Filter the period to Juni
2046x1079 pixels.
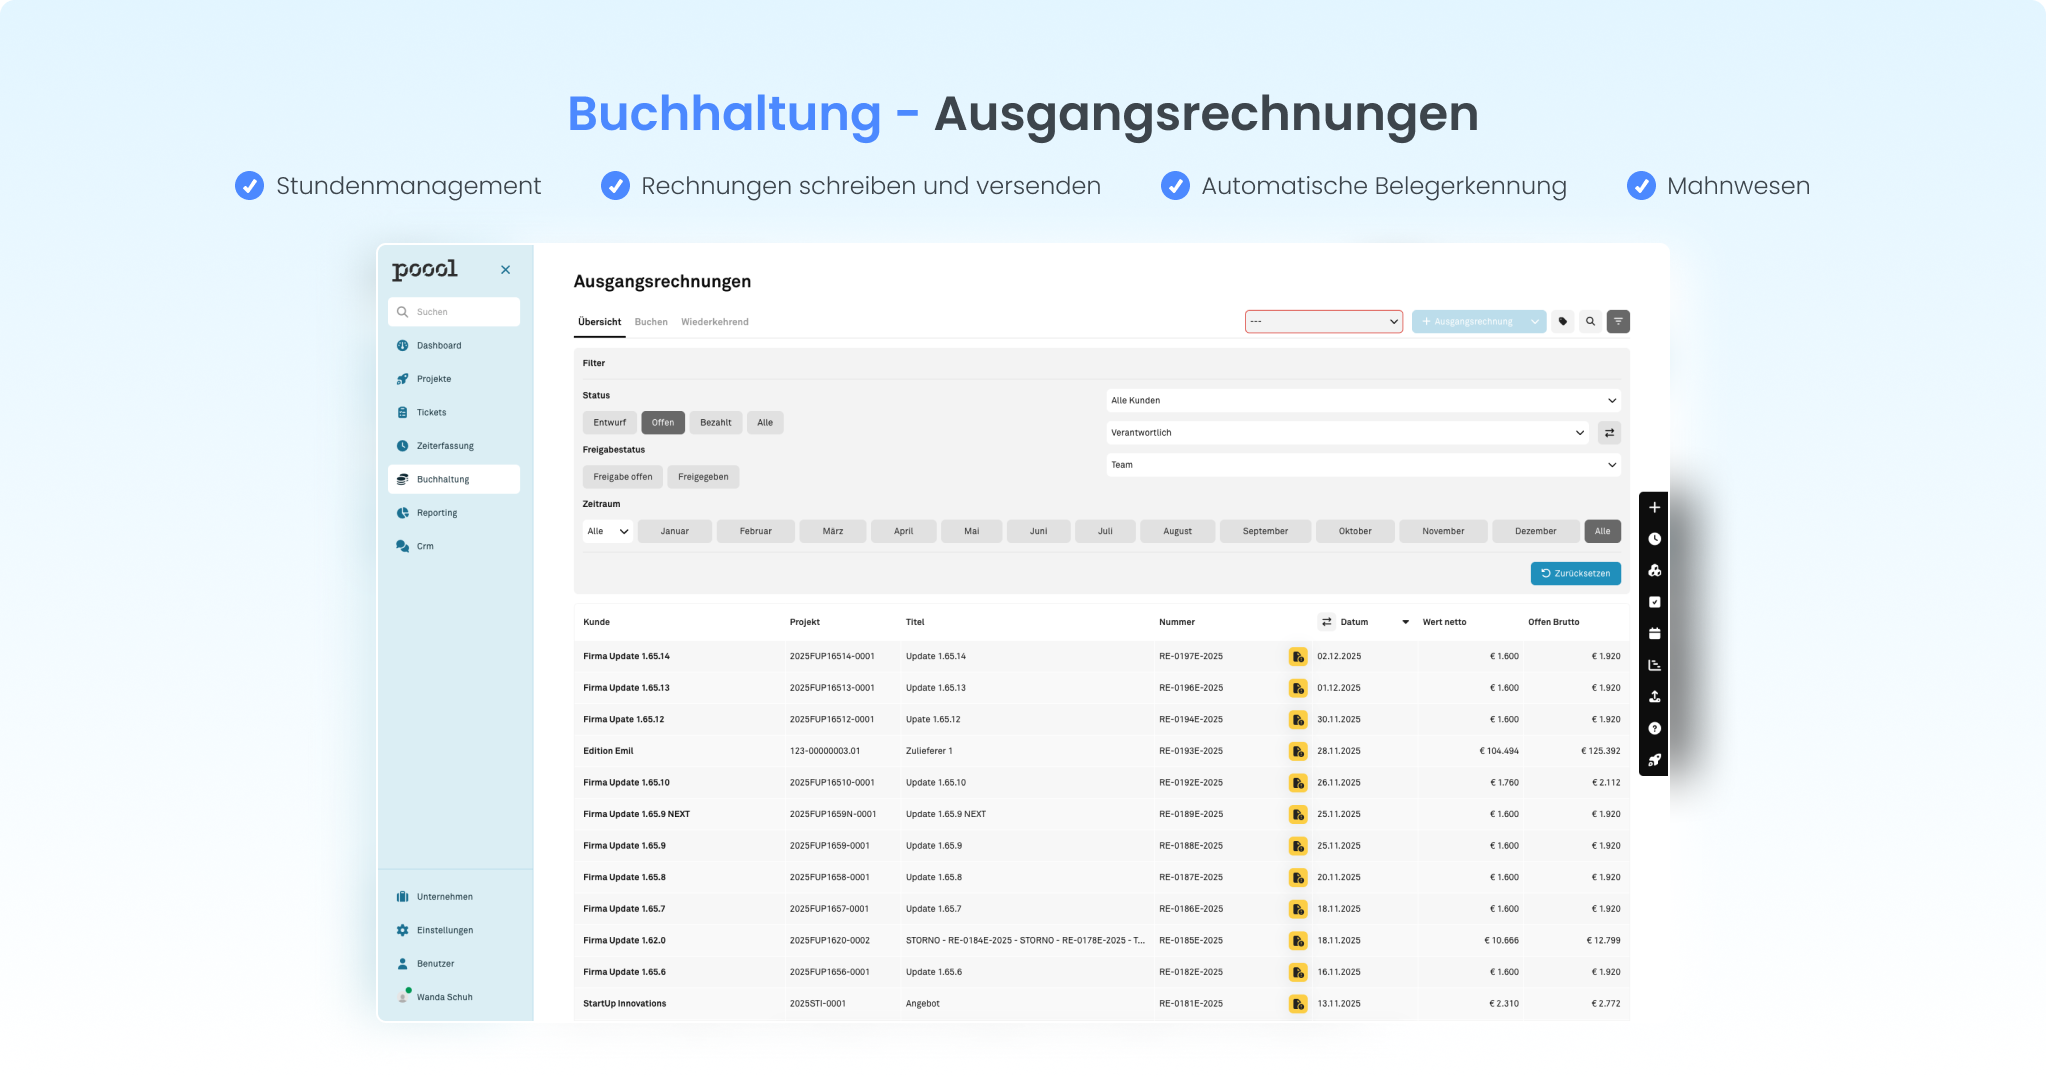pos(1039,532)
